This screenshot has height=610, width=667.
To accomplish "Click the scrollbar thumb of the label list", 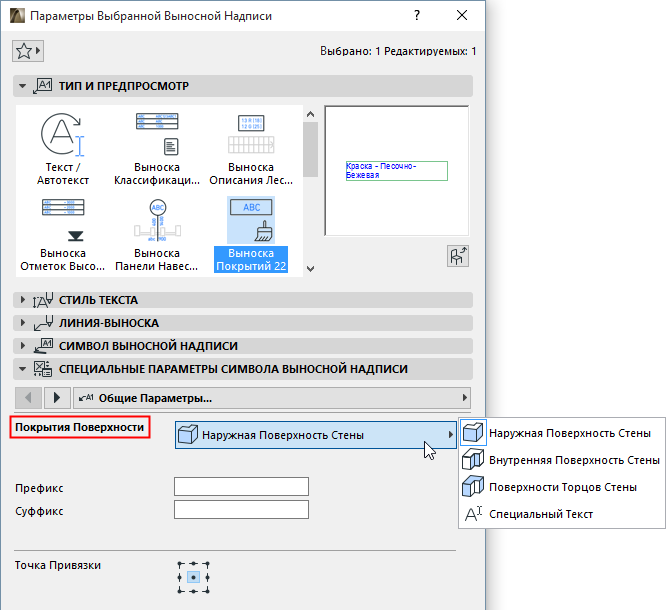I will 311,149.
